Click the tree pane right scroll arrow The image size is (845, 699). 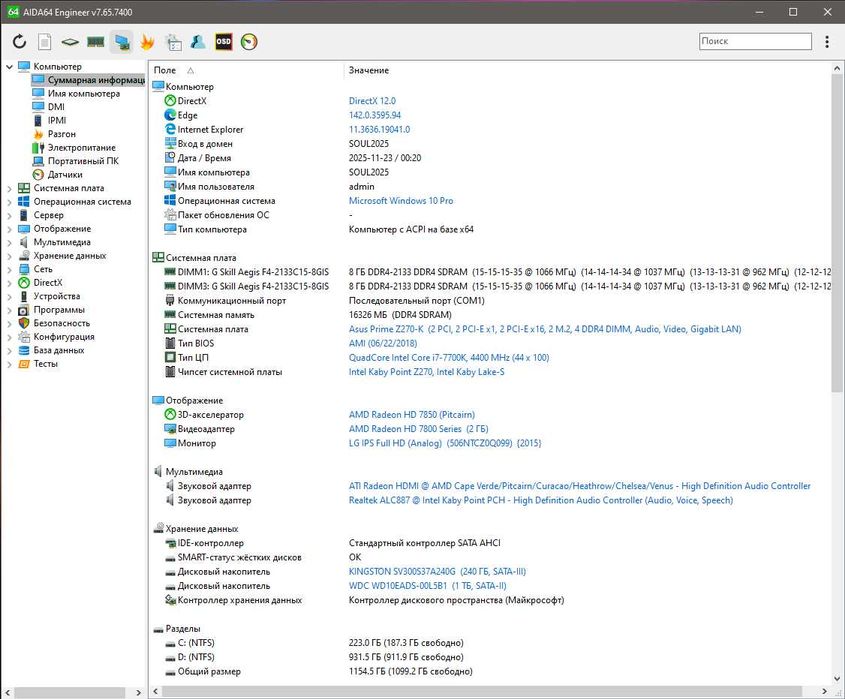tap(138, 692)
